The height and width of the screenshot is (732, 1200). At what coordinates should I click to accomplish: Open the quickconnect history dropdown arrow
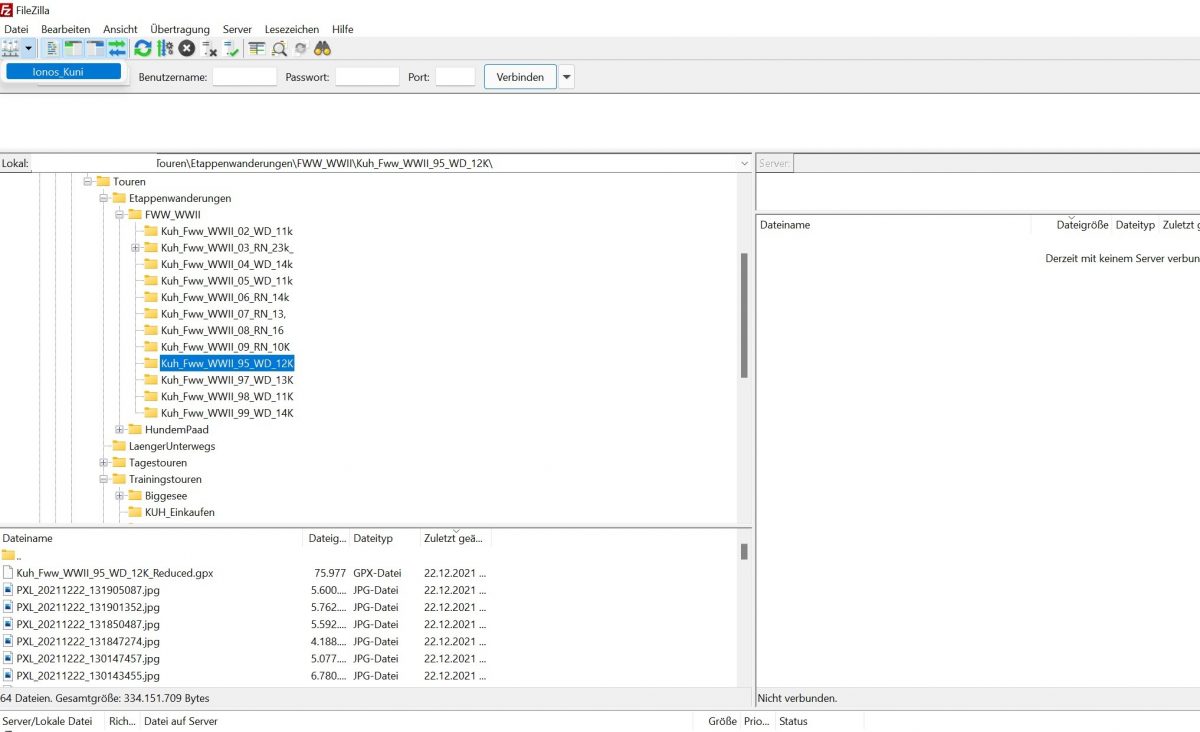[567, 77]
